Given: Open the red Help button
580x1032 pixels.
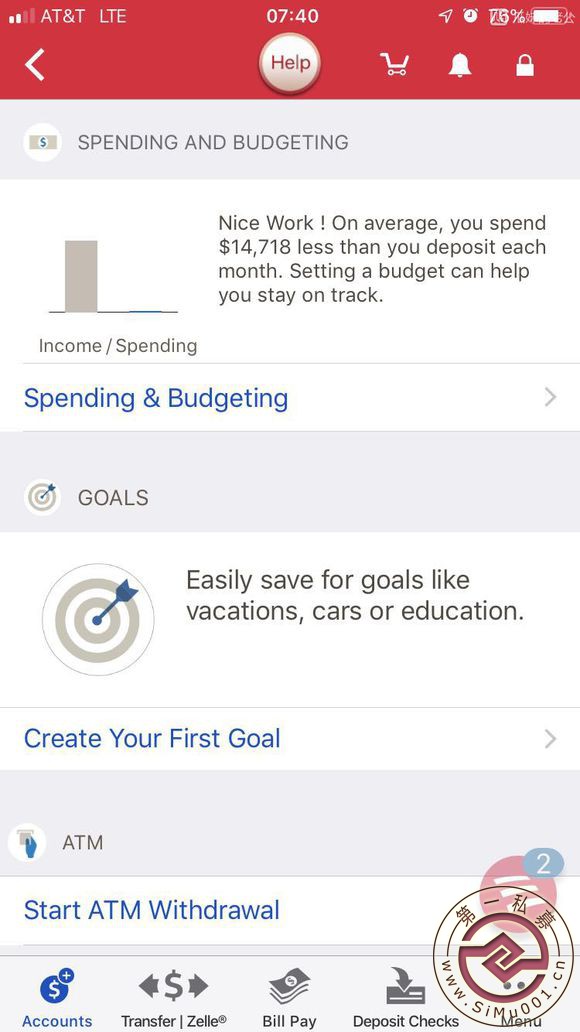Looking at the screenshot, I should point(290,63).
